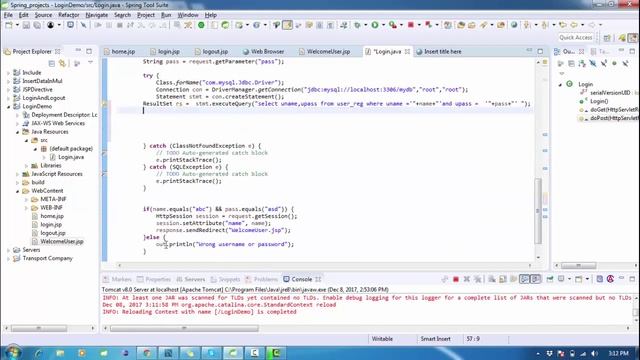Click the Console horizontal scrollbar thumb
640x360 pixels.
coord(184,328)
